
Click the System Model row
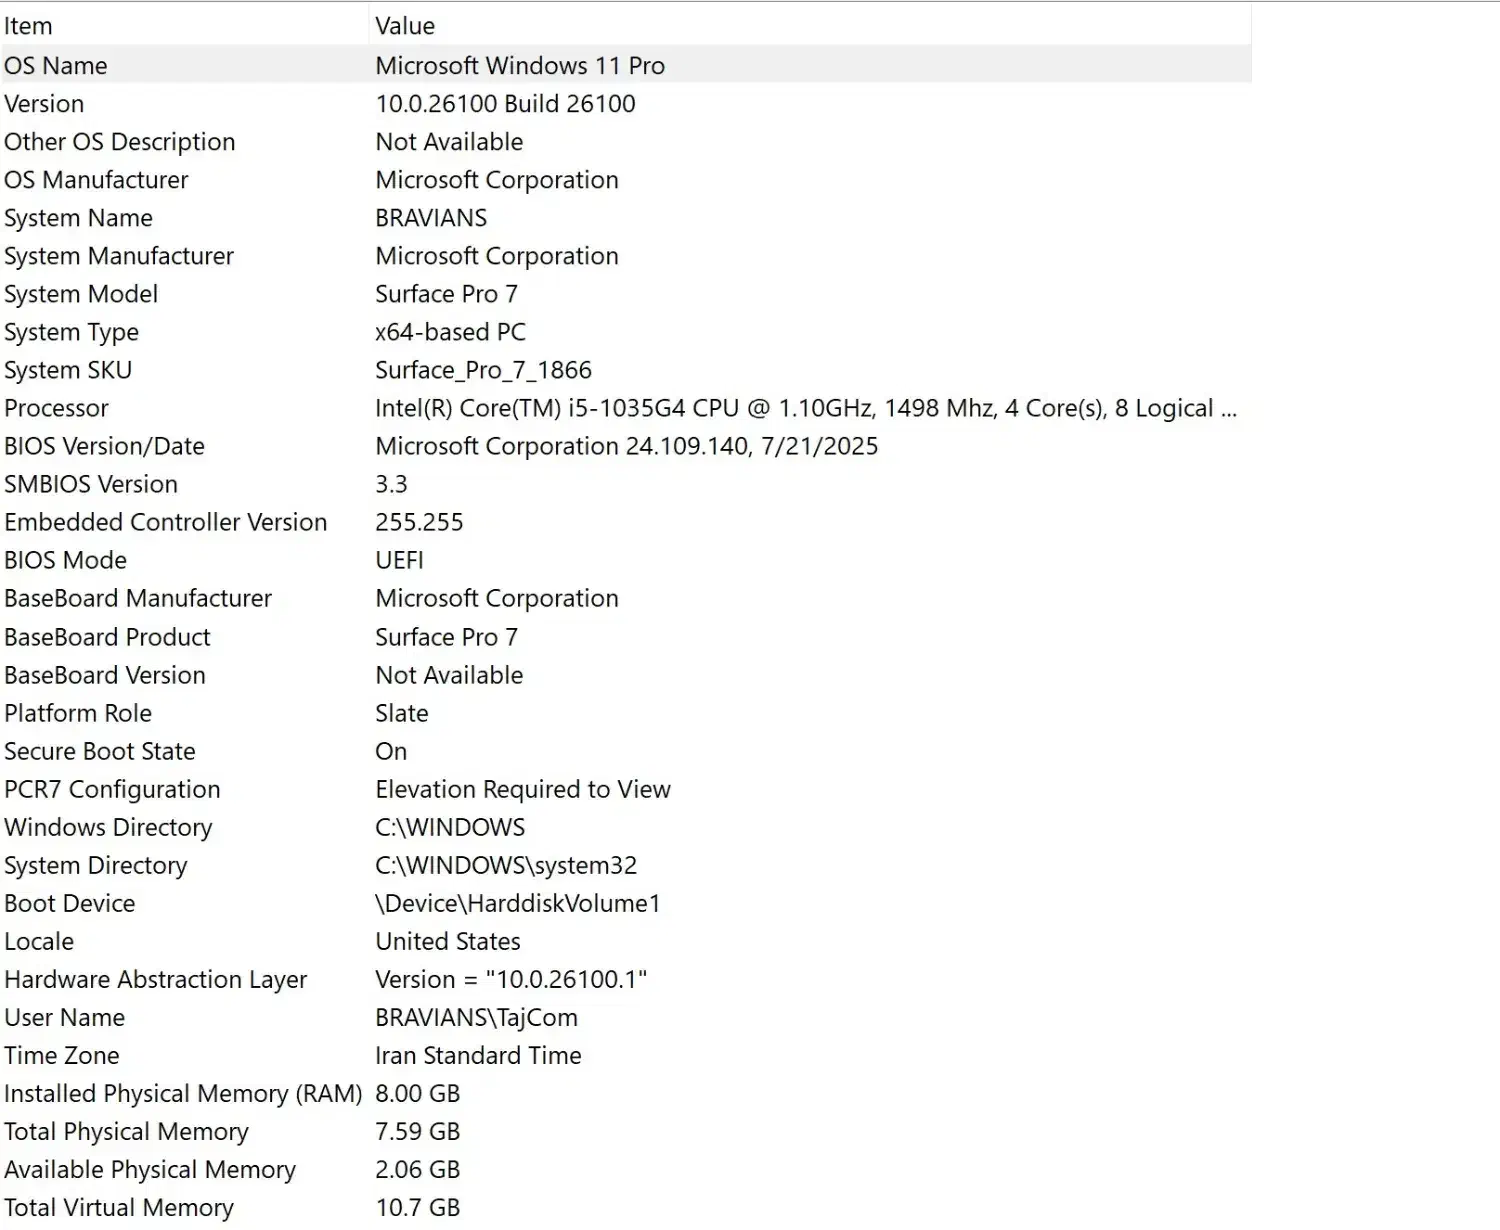[x=81, y=294]
